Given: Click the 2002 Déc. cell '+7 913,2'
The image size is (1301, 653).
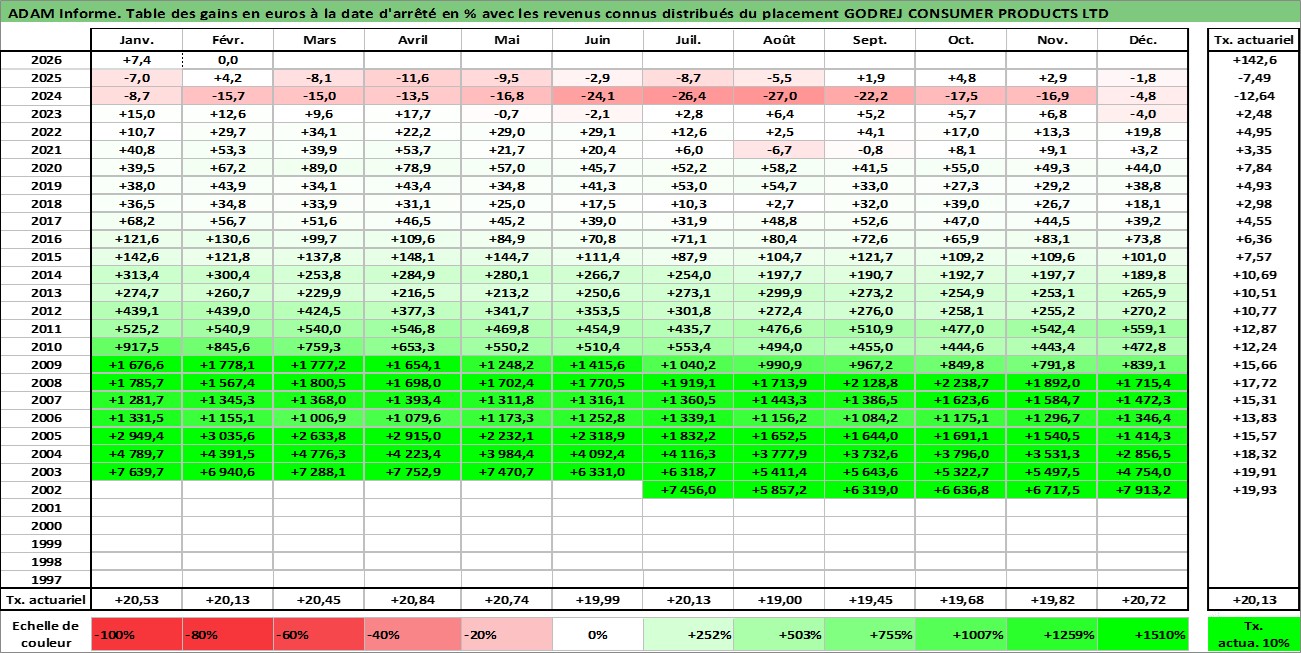Looking at the screenshot, I should click(x=1143, y=490).
